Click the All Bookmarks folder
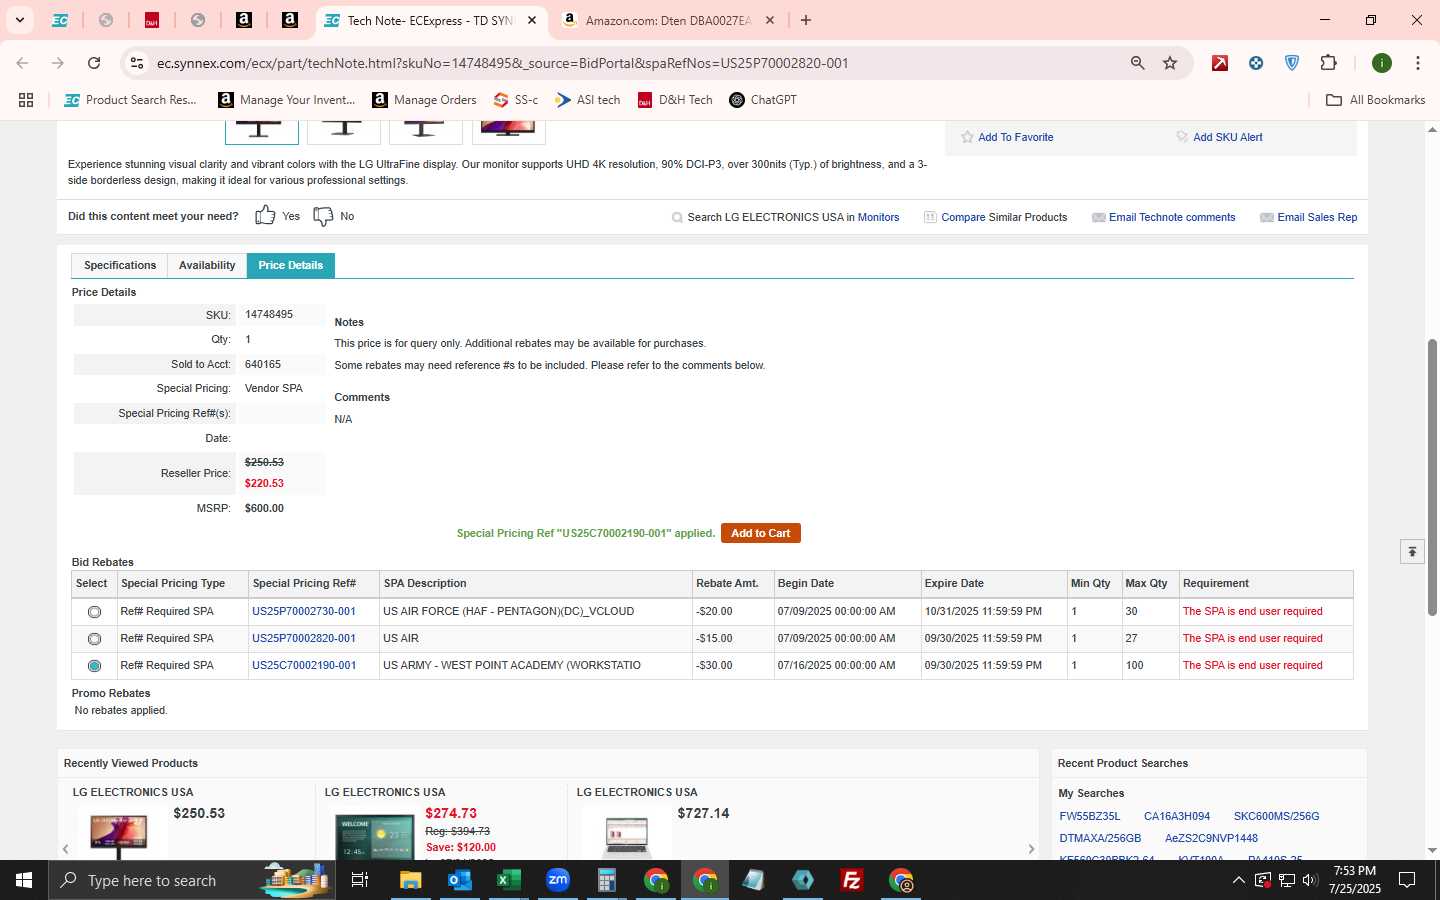 click(x=1375, y=100)
